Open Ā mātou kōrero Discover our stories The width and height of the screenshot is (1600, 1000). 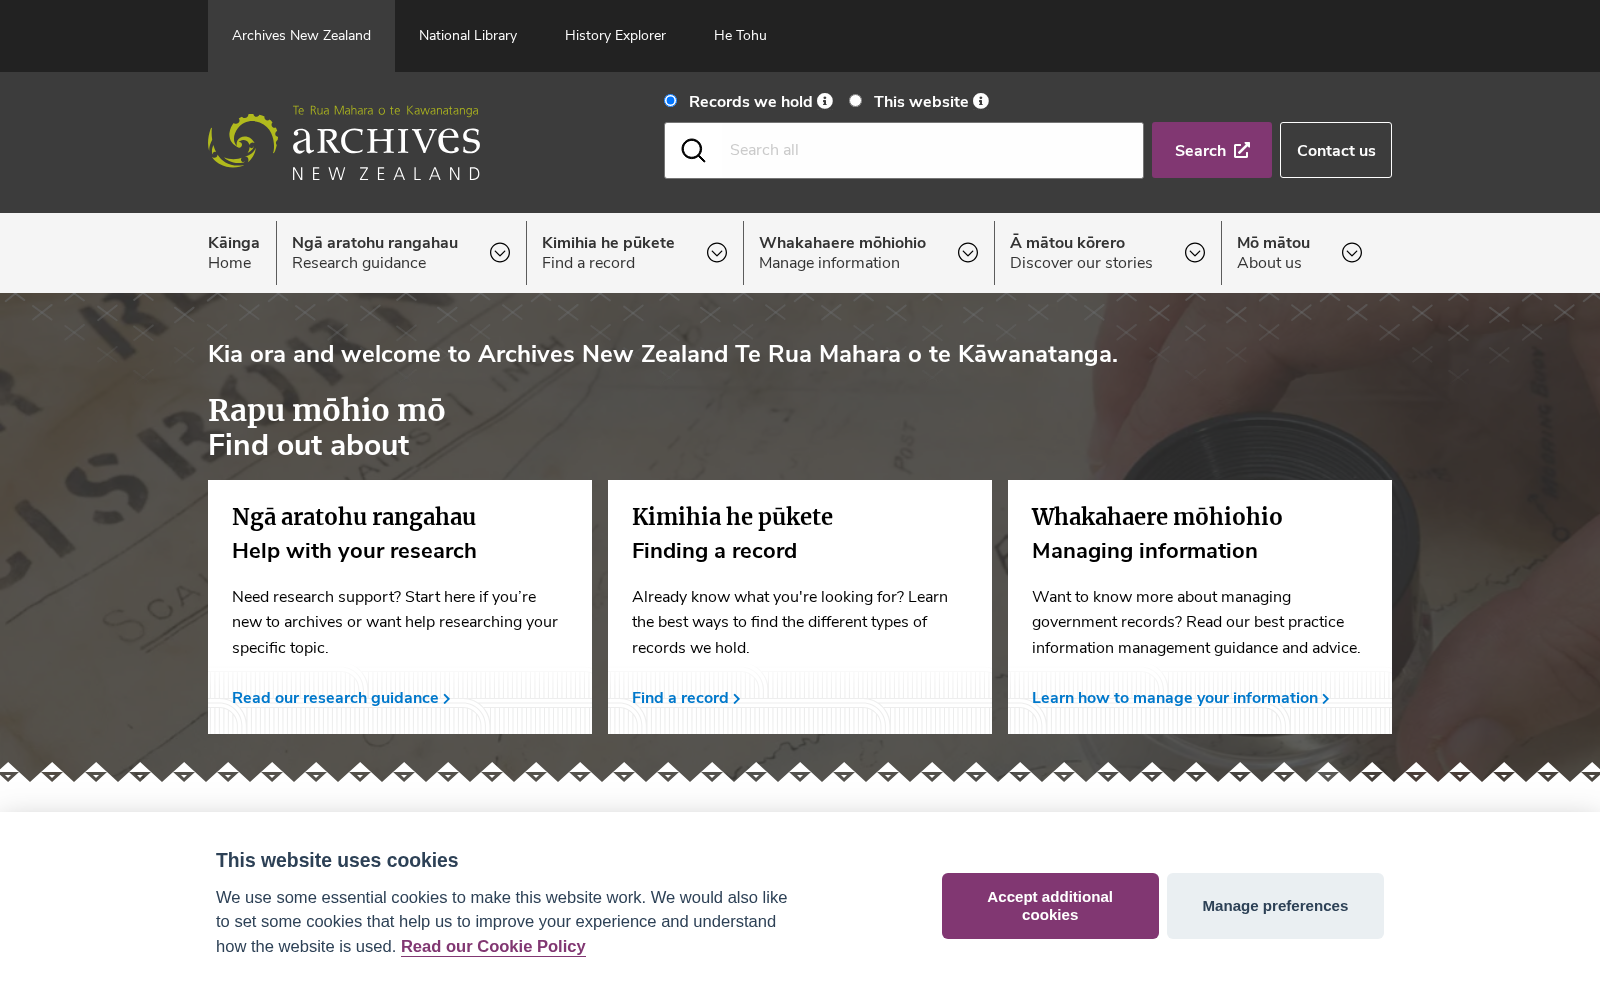[x=1081, y=253]
